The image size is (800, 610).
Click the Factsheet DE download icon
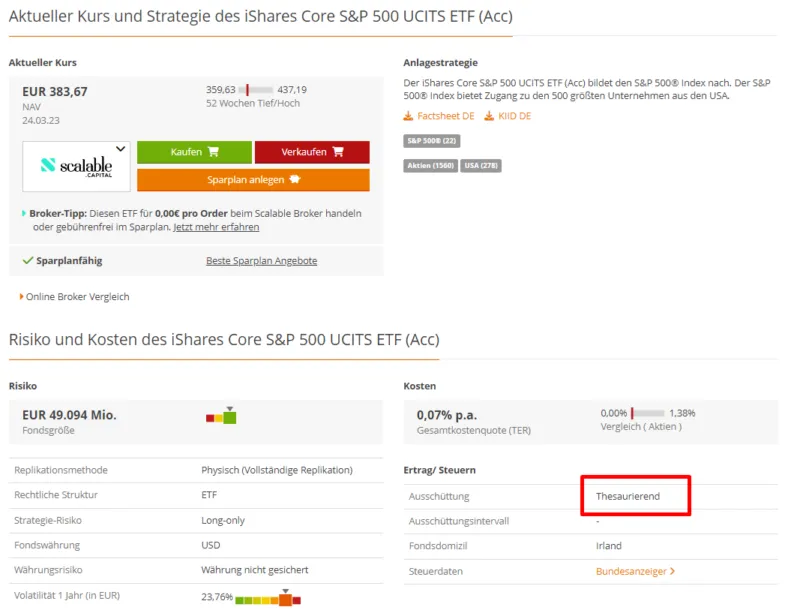click(x=408, y=116)
